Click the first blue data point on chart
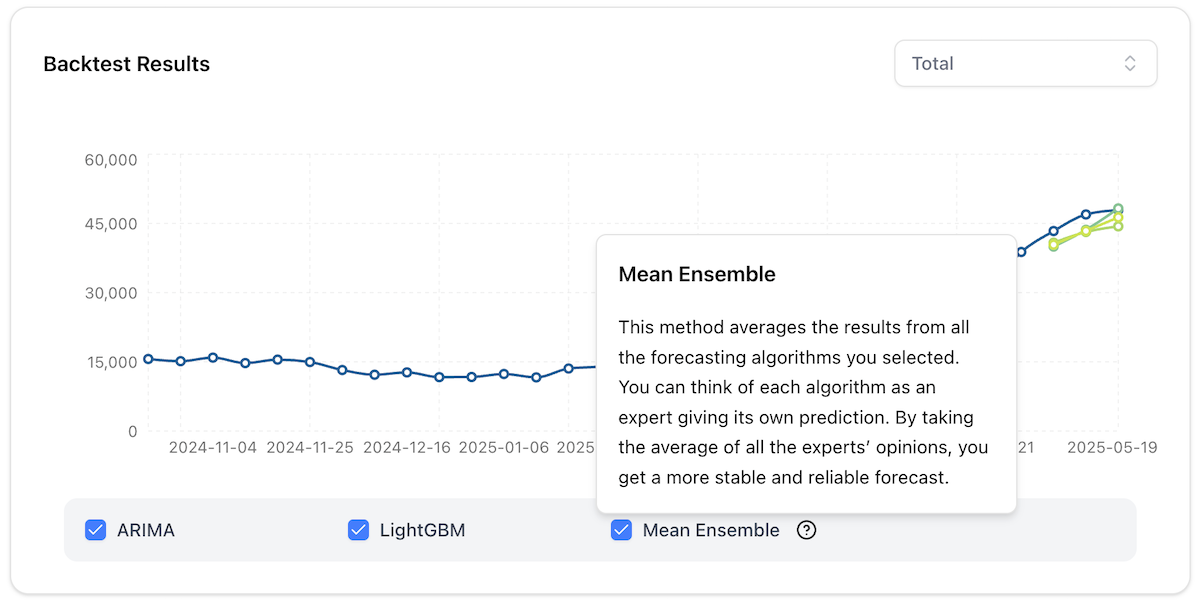 [x=148, y=357]
